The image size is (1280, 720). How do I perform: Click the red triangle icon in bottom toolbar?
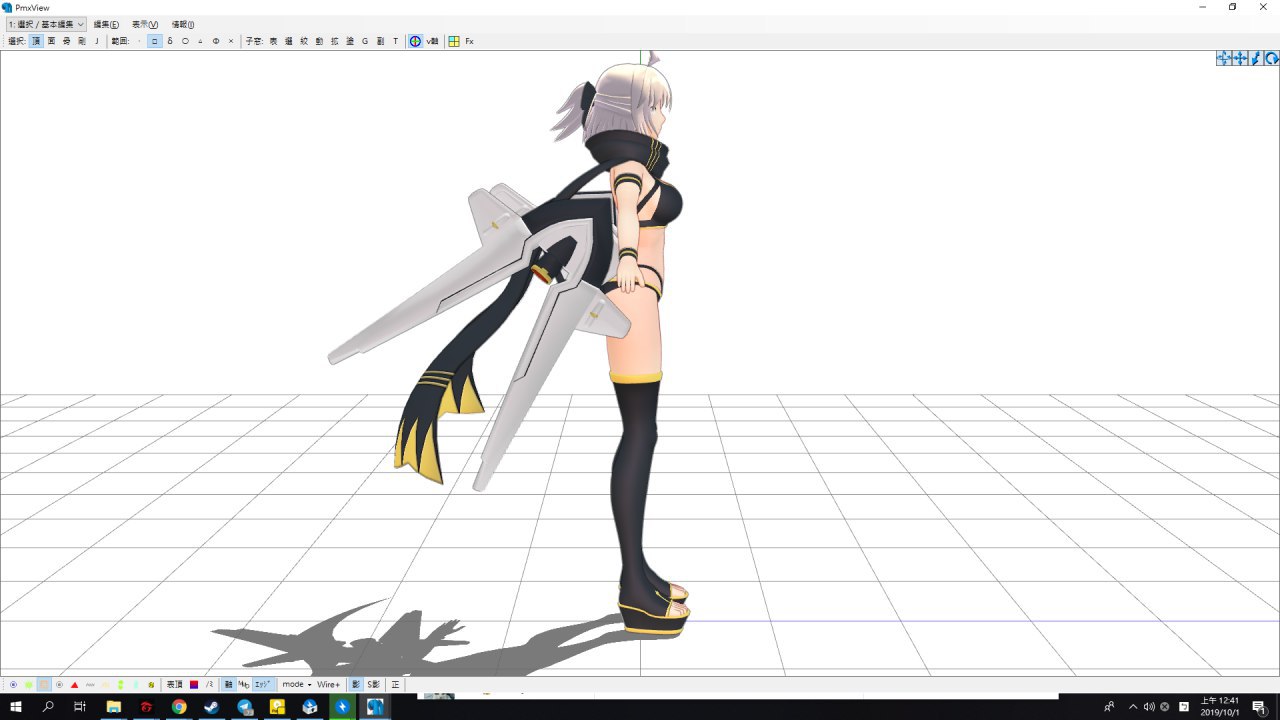click(x=75, y=685)
